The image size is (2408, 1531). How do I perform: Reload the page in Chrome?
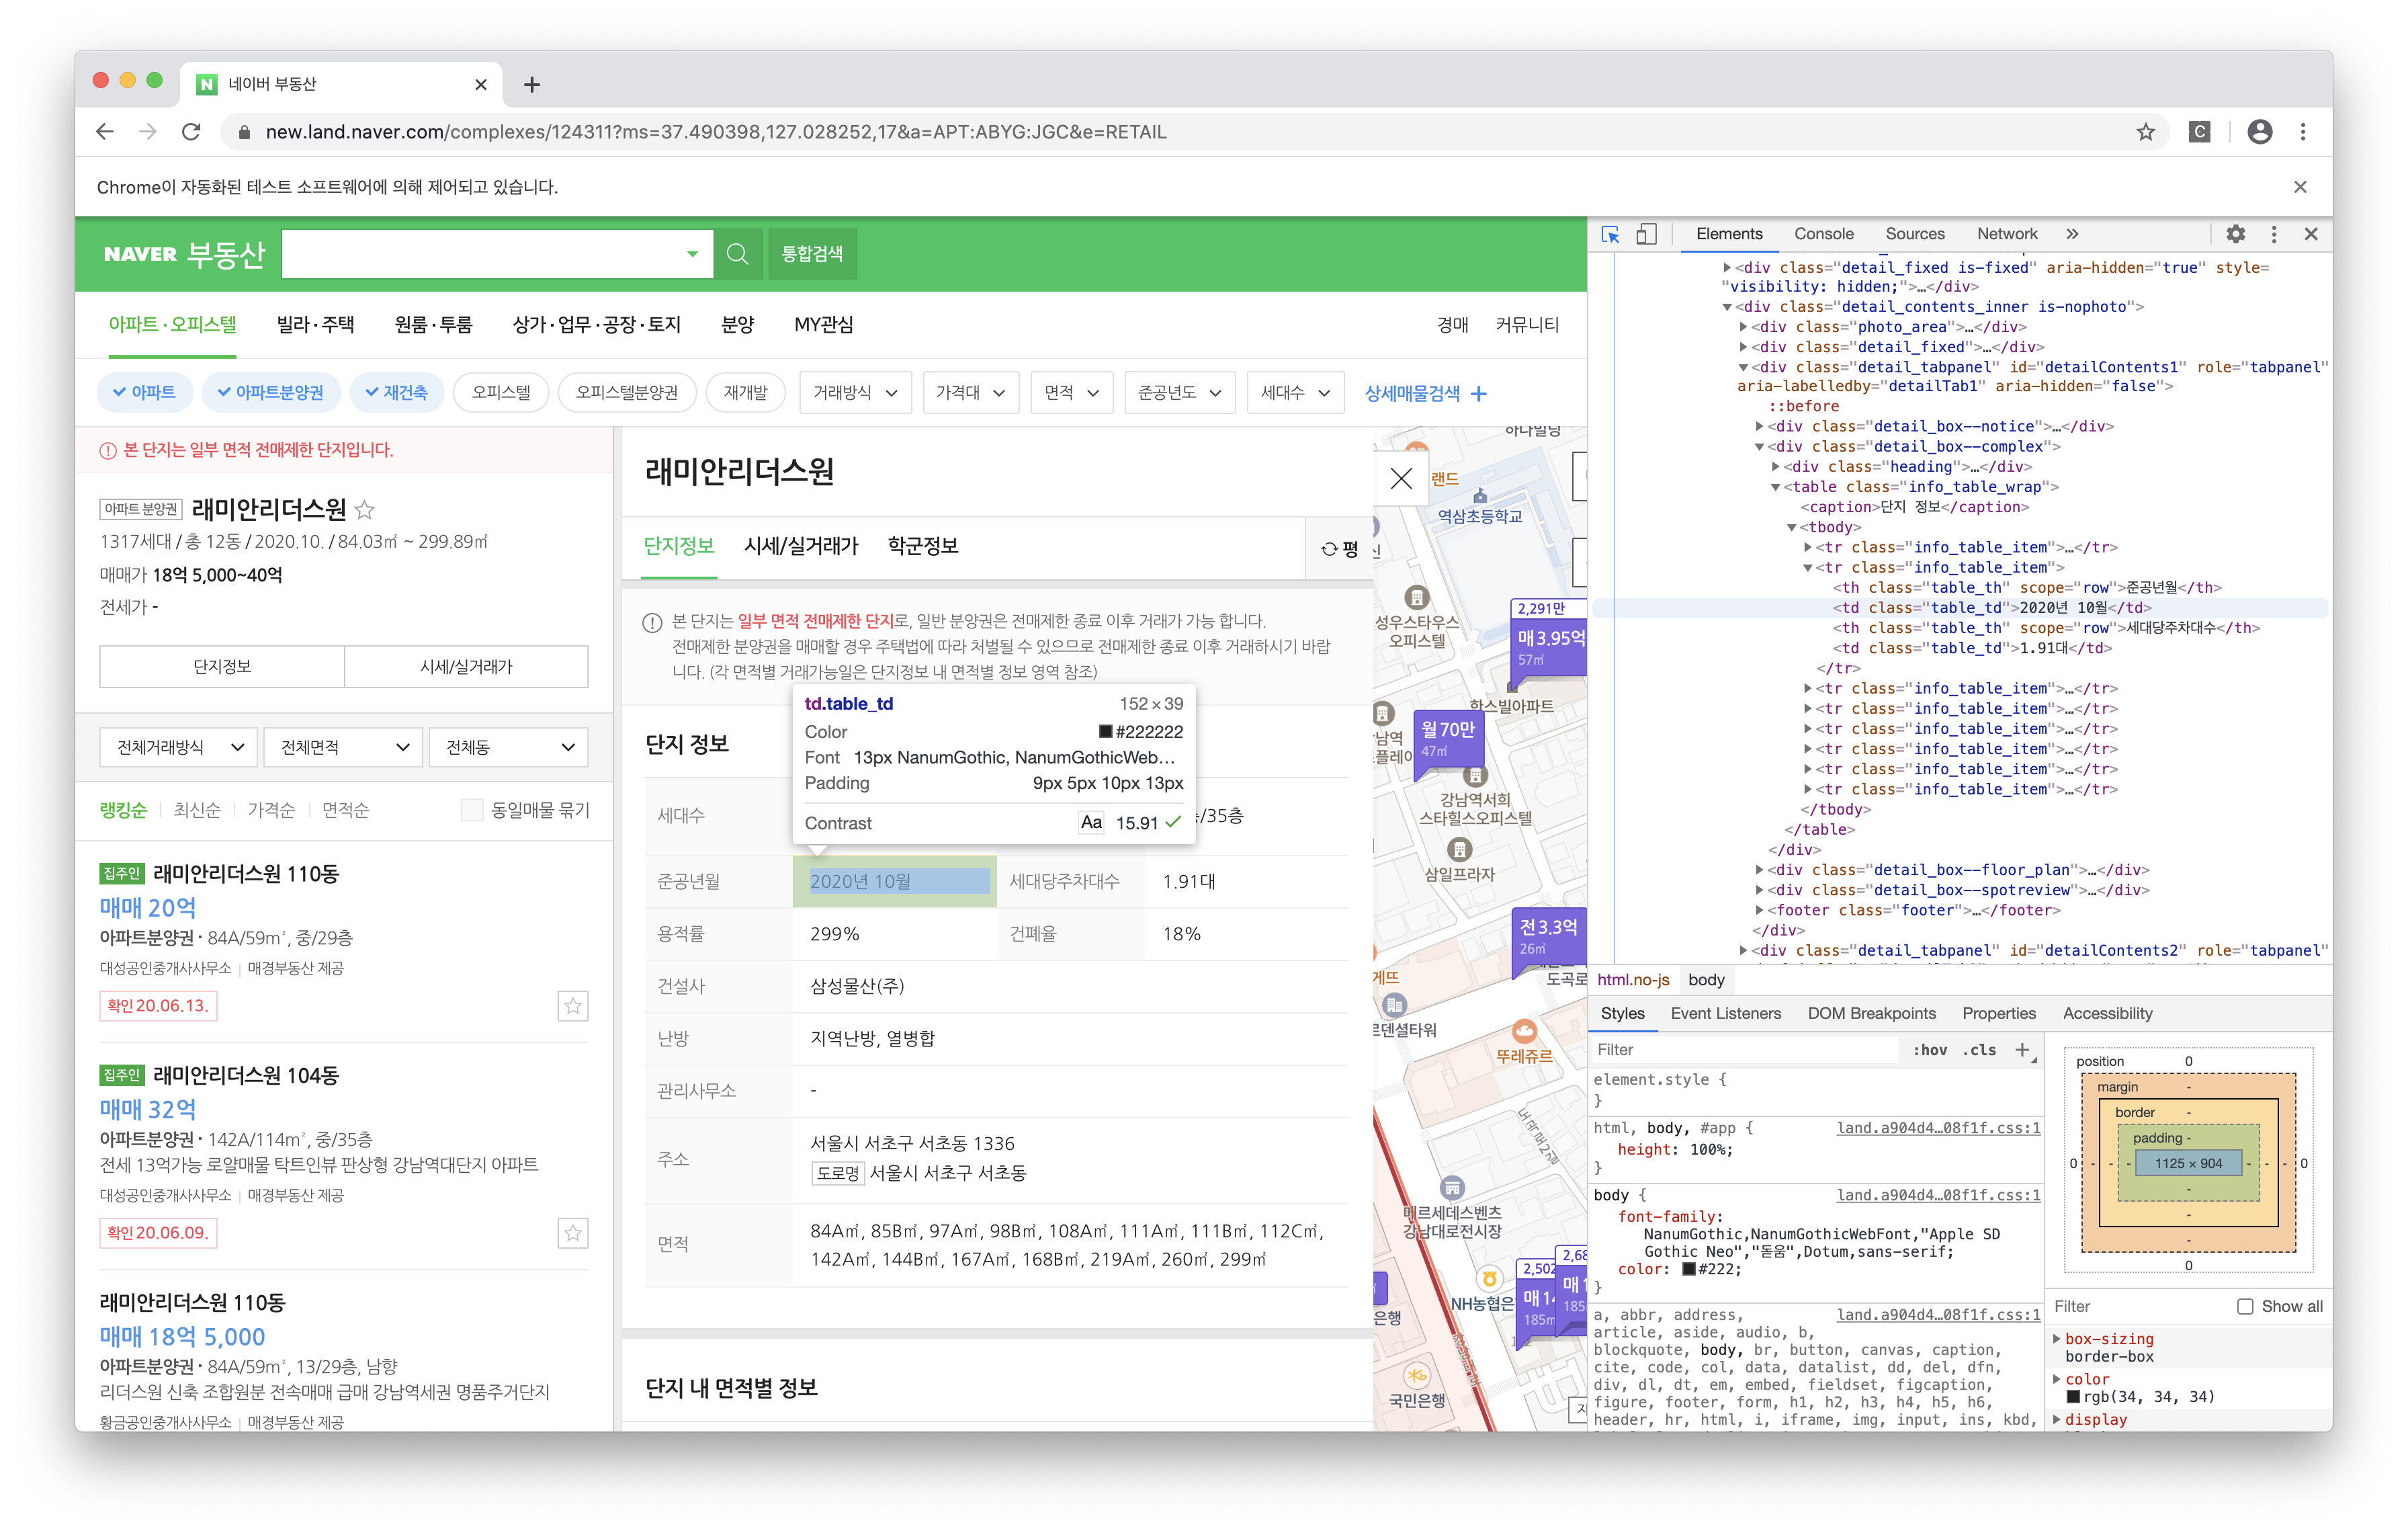tap(191, 132)
